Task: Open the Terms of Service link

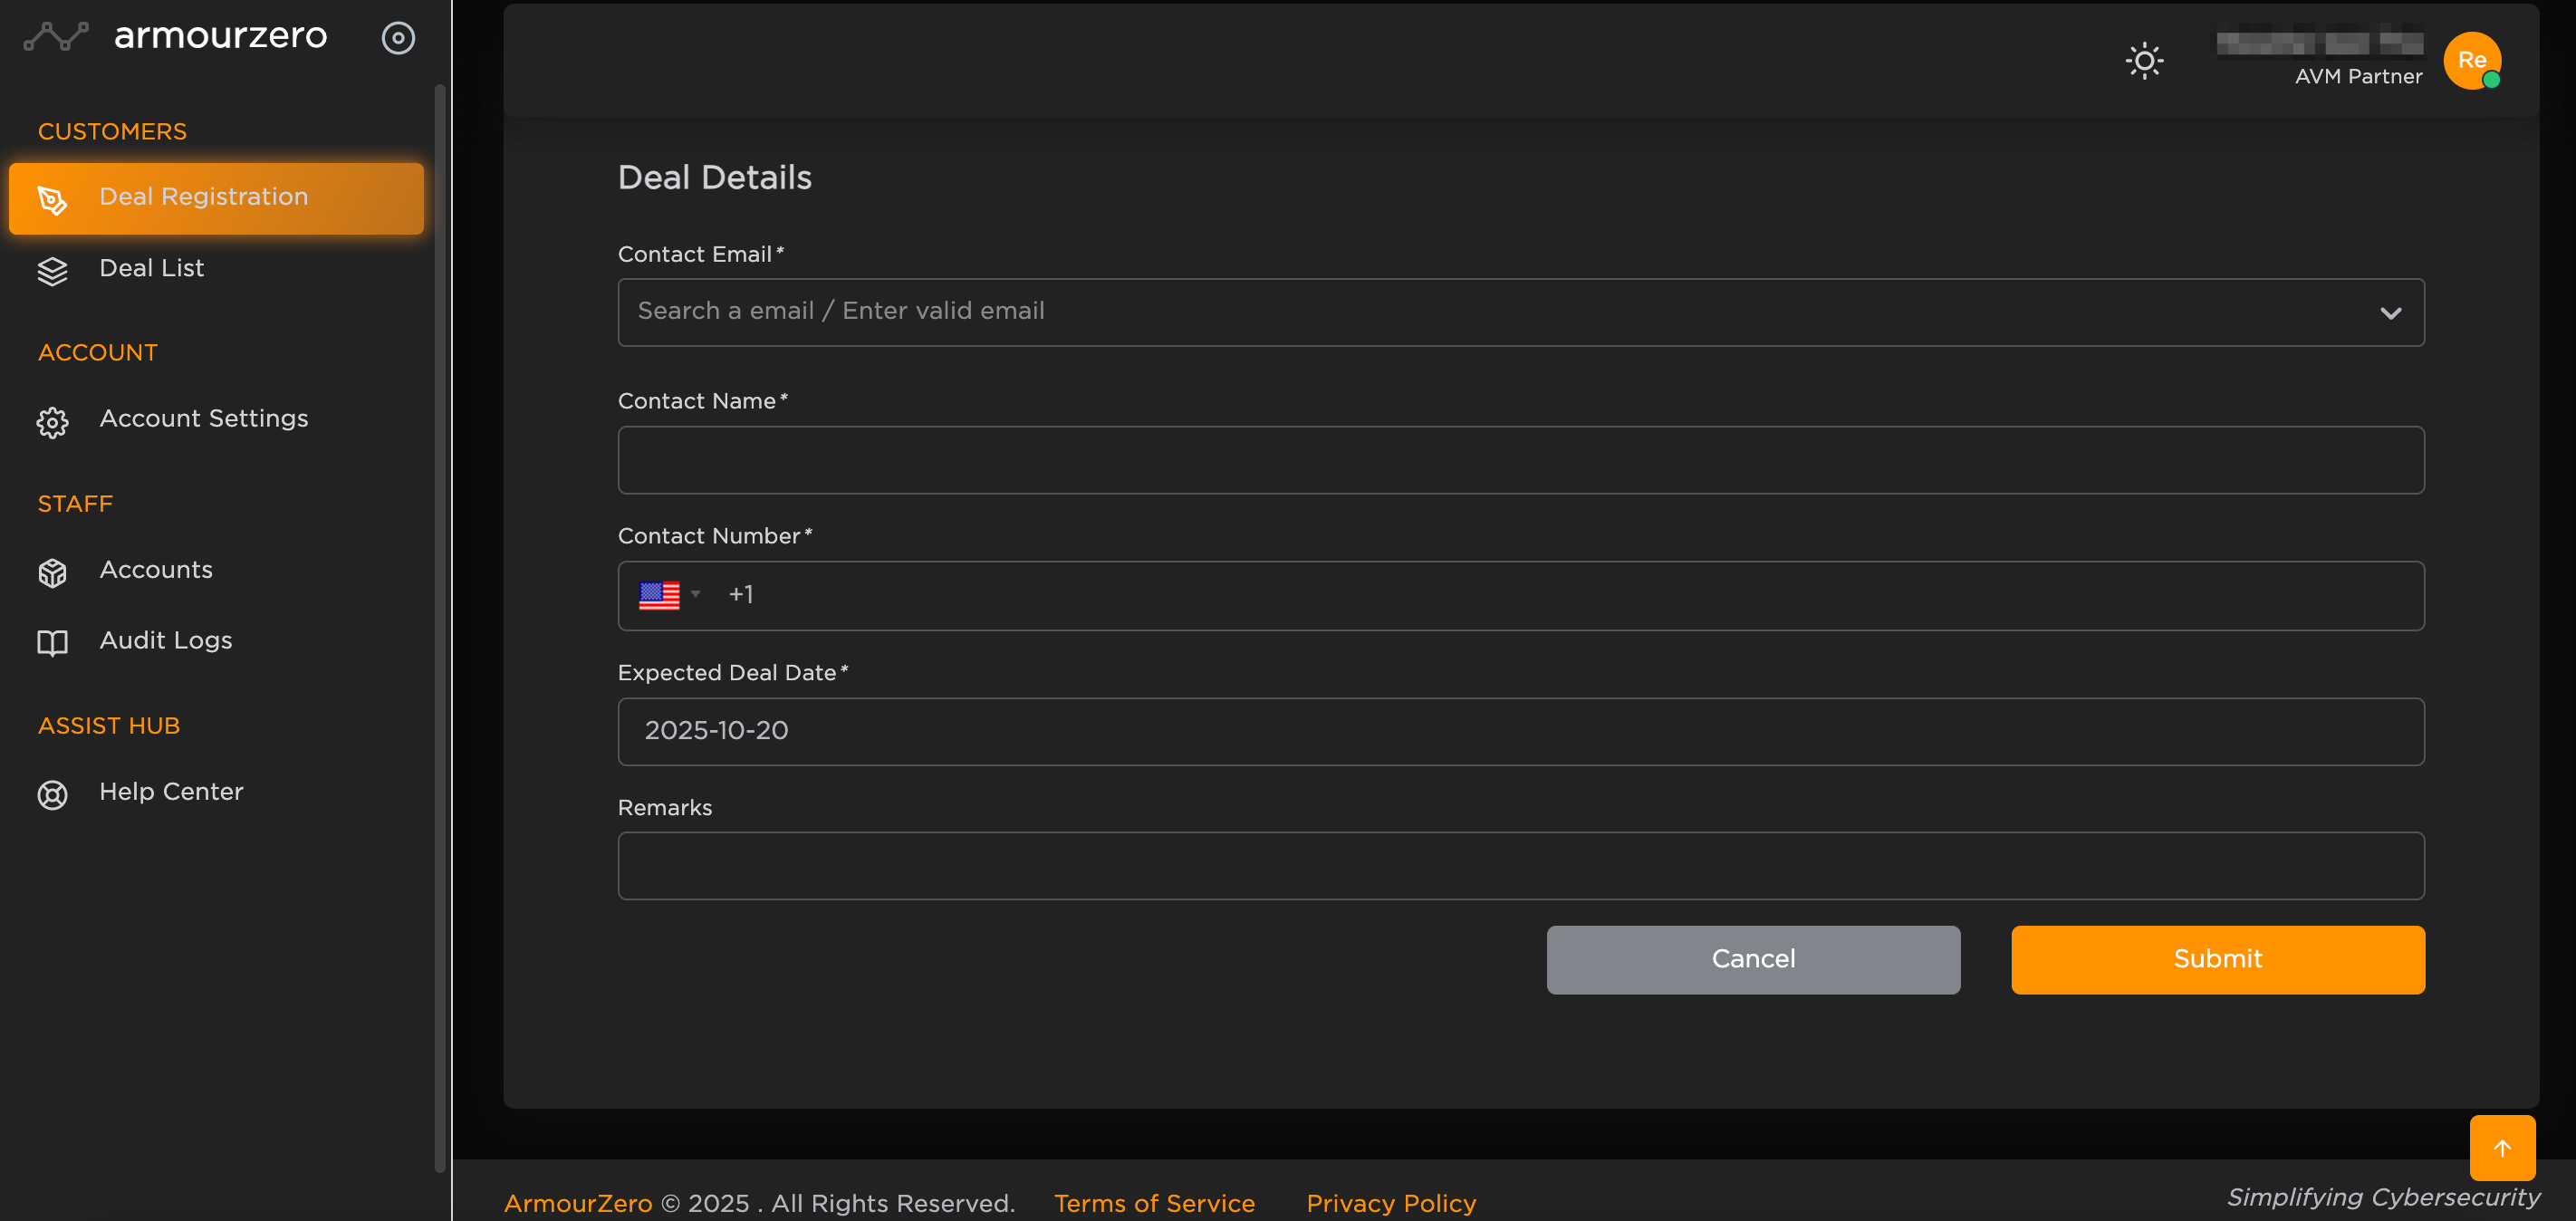Action: coord(1153,1202)
